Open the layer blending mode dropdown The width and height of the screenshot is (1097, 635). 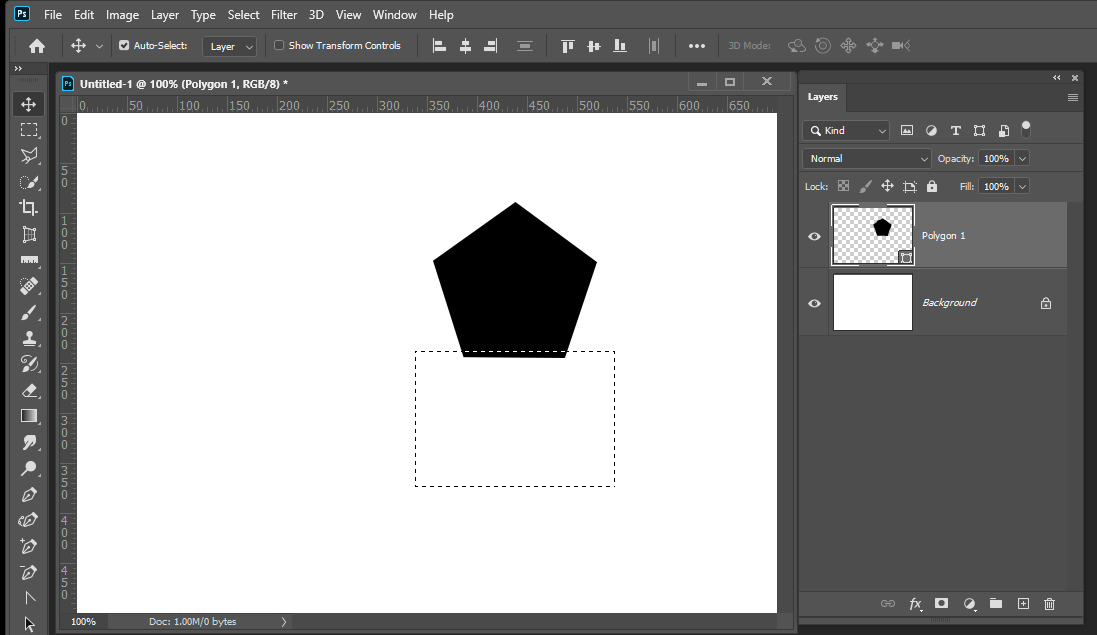[x=865, y=158]
